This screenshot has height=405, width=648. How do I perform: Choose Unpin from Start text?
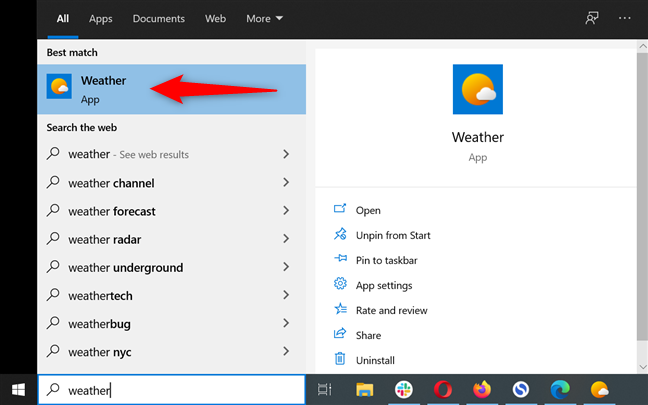pos(393,235)
